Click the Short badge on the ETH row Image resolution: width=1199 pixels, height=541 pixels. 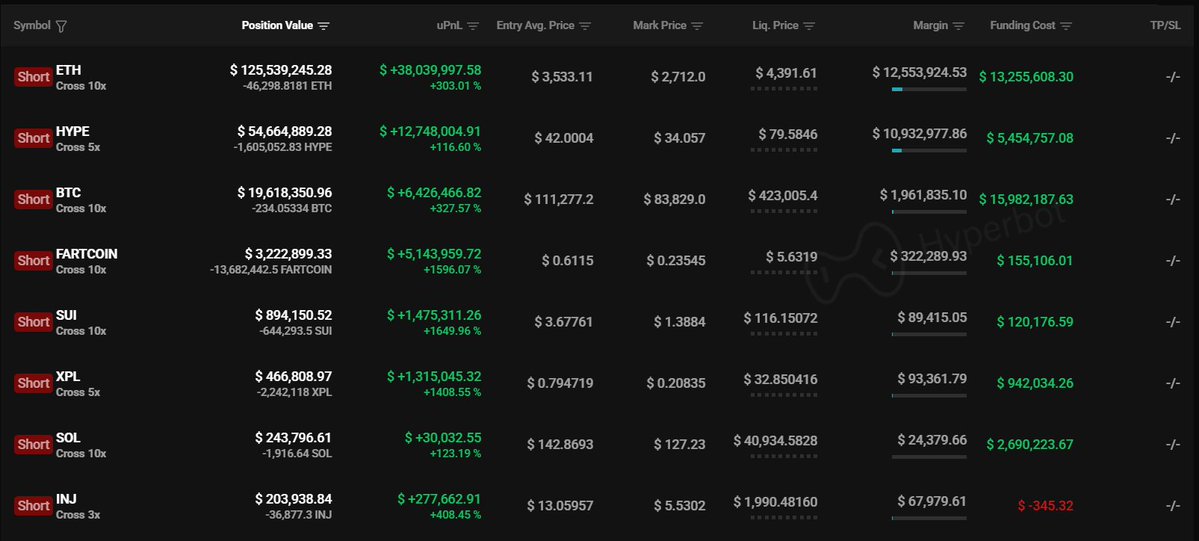(x=34, y=77)
